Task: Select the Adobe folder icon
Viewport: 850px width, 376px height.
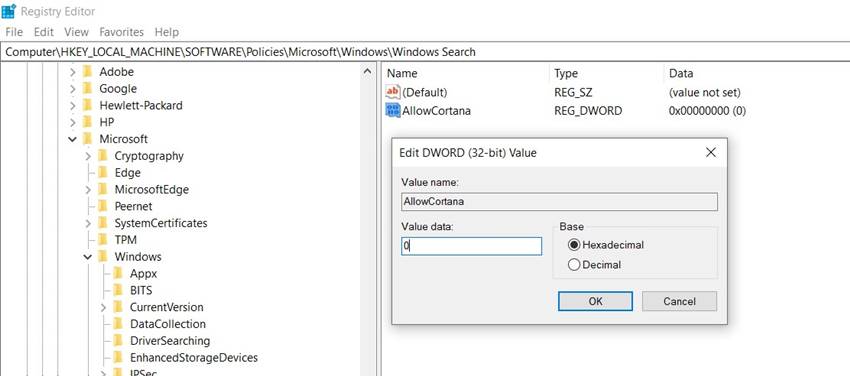Action: [87, 72]
